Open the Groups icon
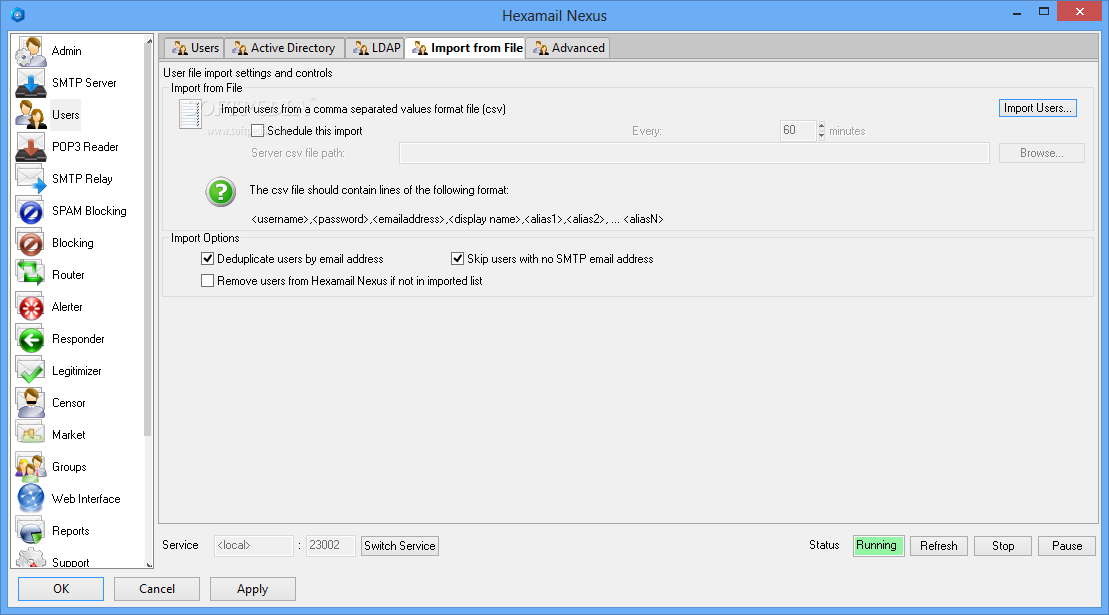 (x=31, y=467)
